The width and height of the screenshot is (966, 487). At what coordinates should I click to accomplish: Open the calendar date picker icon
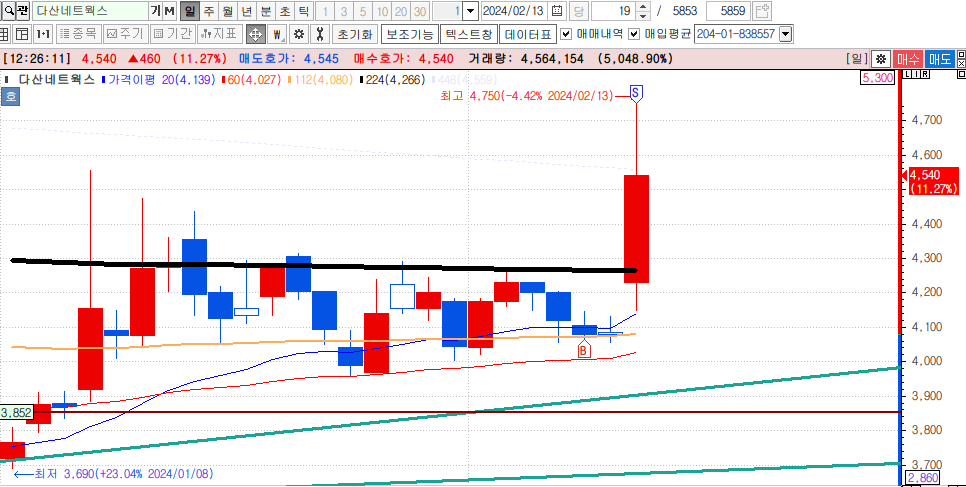pos(557,10)
